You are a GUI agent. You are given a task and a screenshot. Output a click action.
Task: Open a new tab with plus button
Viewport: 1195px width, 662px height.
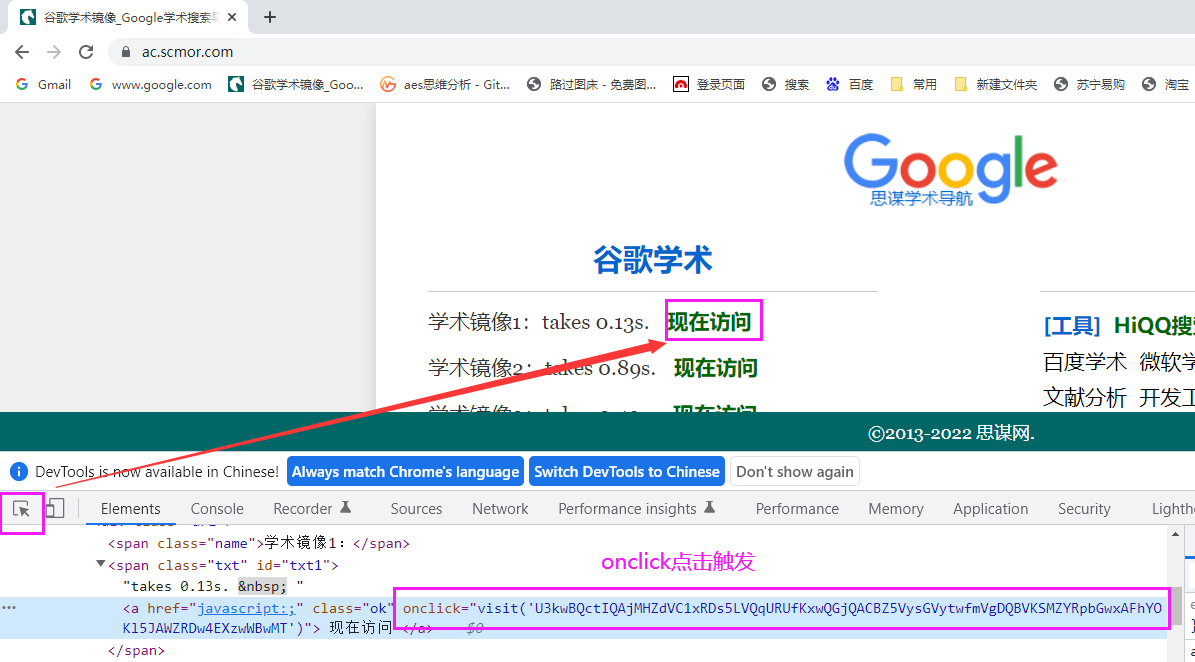tap(270, 17)
